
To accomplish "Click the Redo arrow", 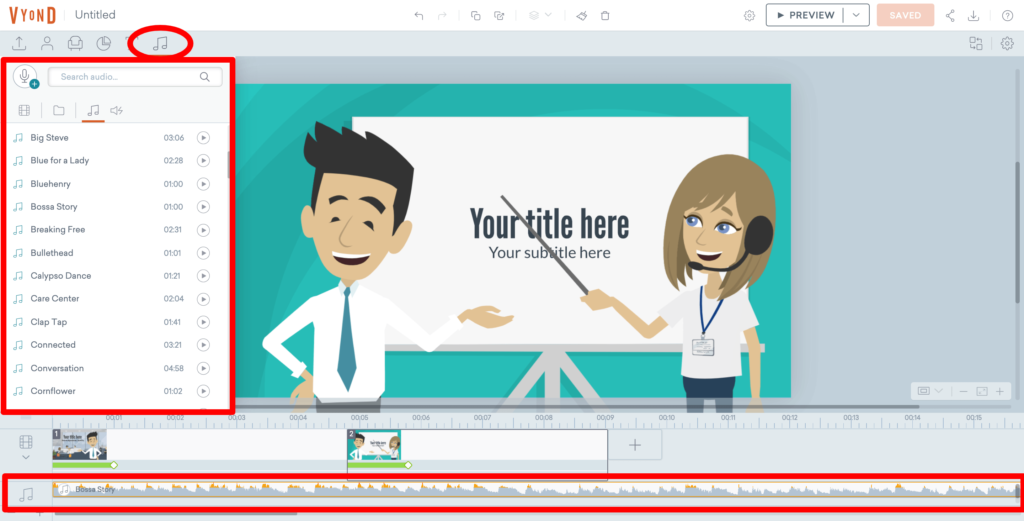I will click(442, 16).
